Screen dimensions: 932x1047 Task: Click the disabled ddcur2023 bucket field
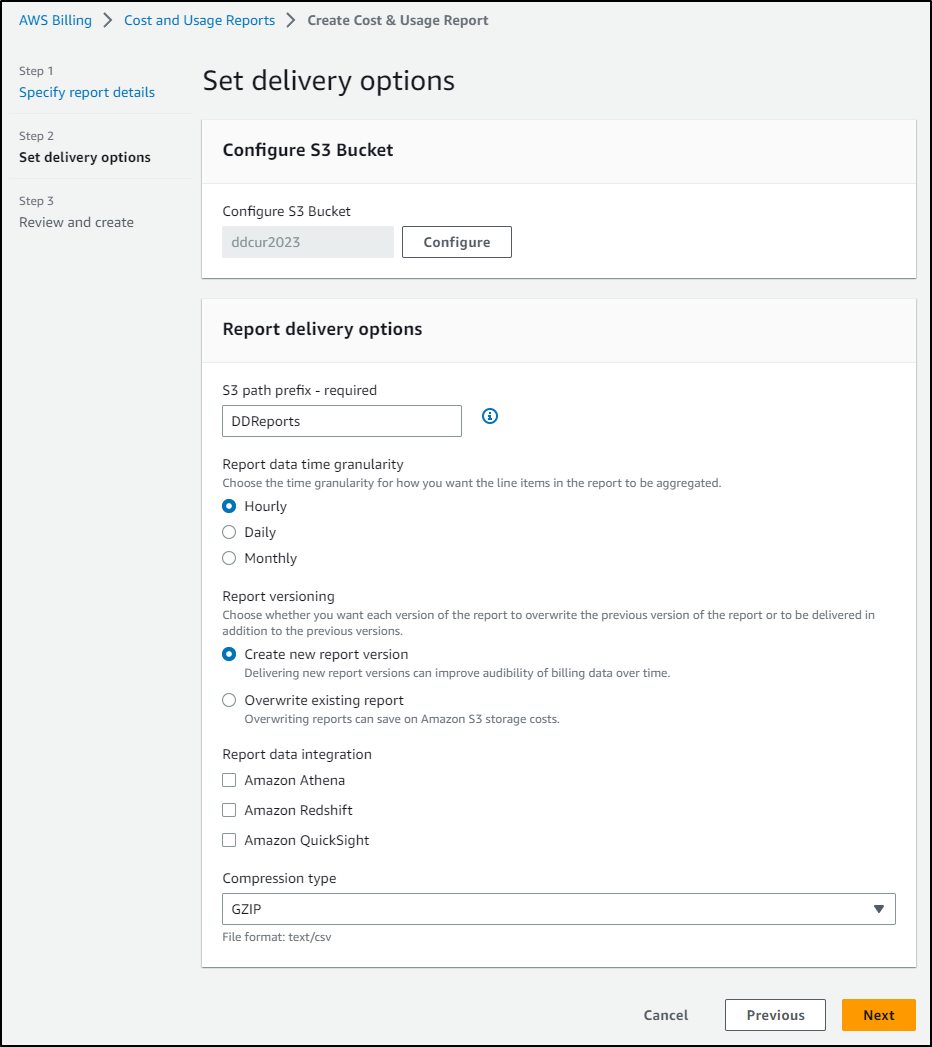tap(308, 242)
